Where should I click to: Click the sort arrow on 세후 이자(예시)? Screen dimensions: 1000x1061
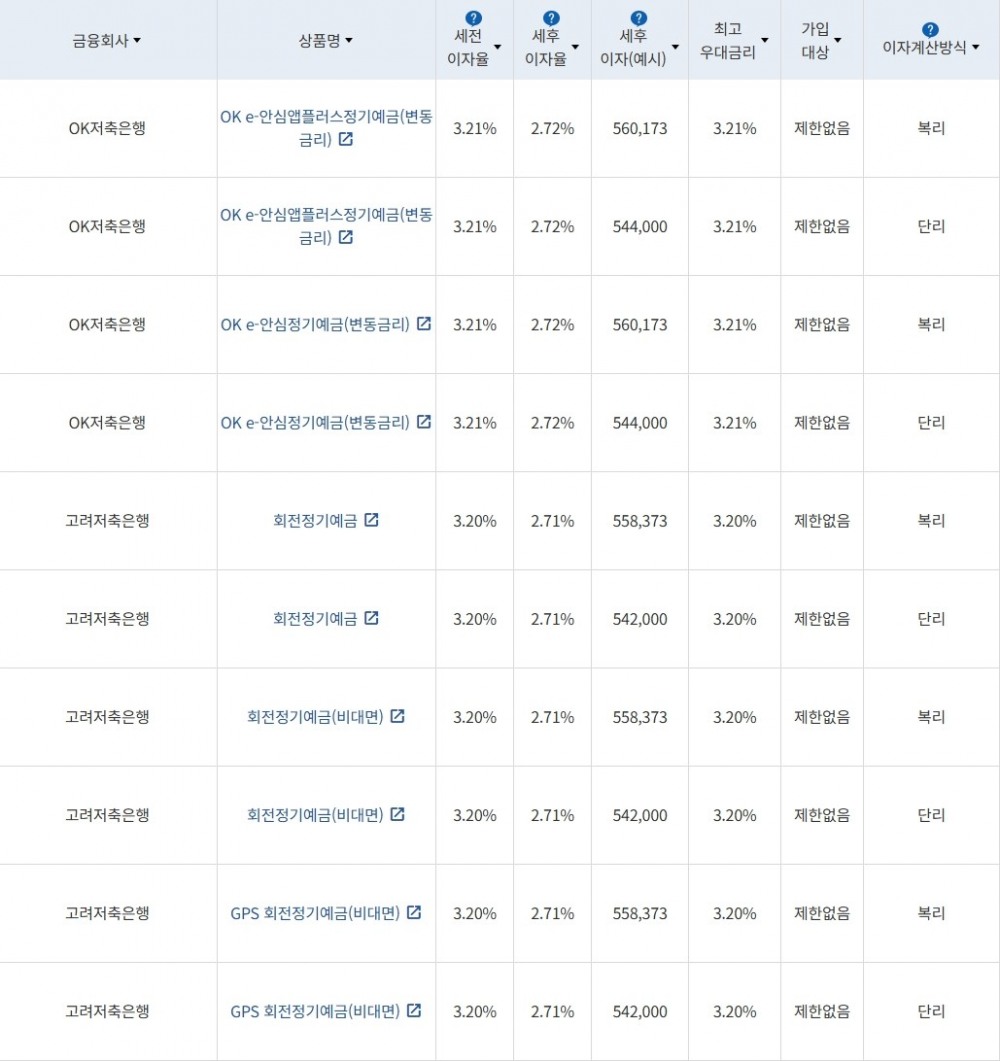[x=676, y=46]
